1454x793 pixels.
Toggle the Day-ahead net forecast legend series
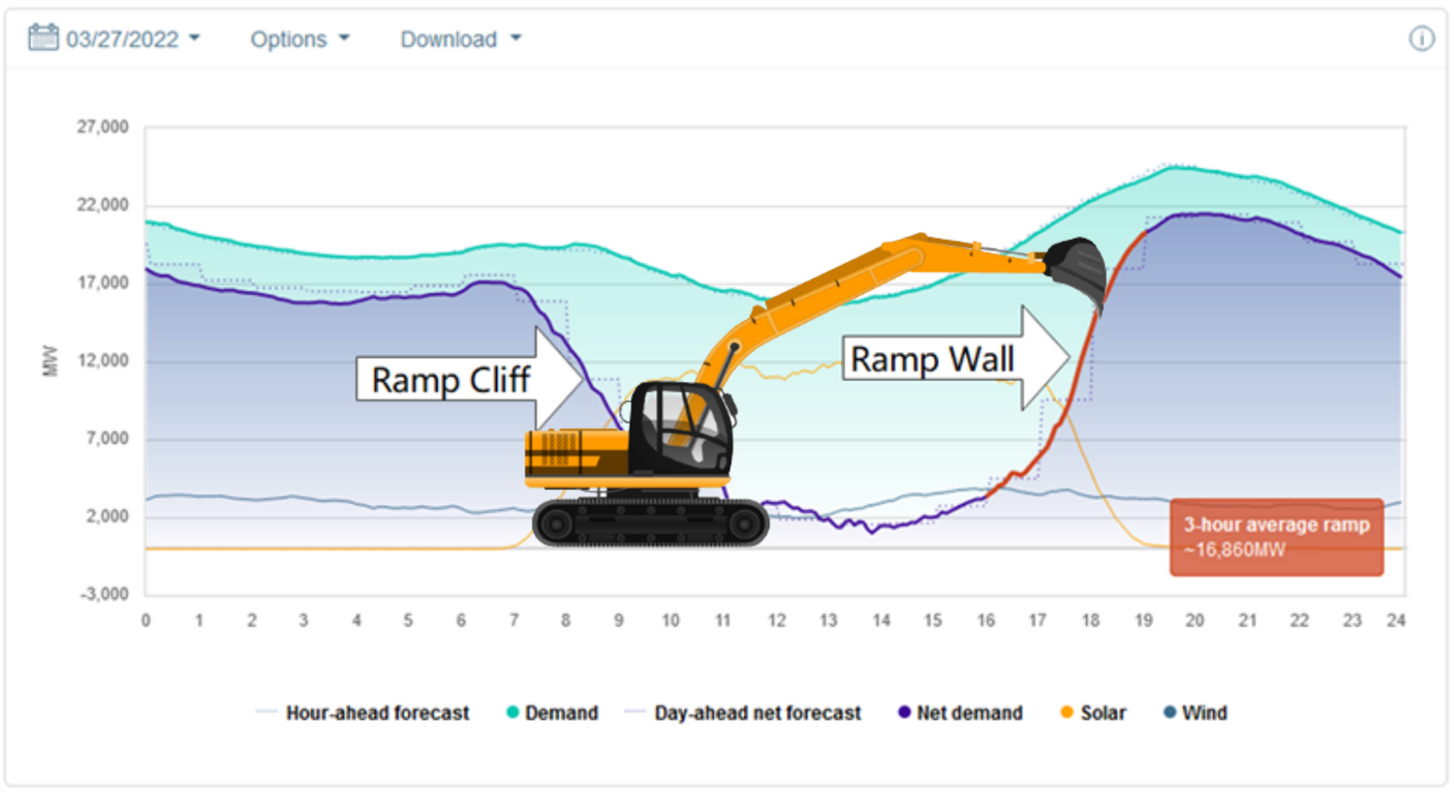click(757, 713)
